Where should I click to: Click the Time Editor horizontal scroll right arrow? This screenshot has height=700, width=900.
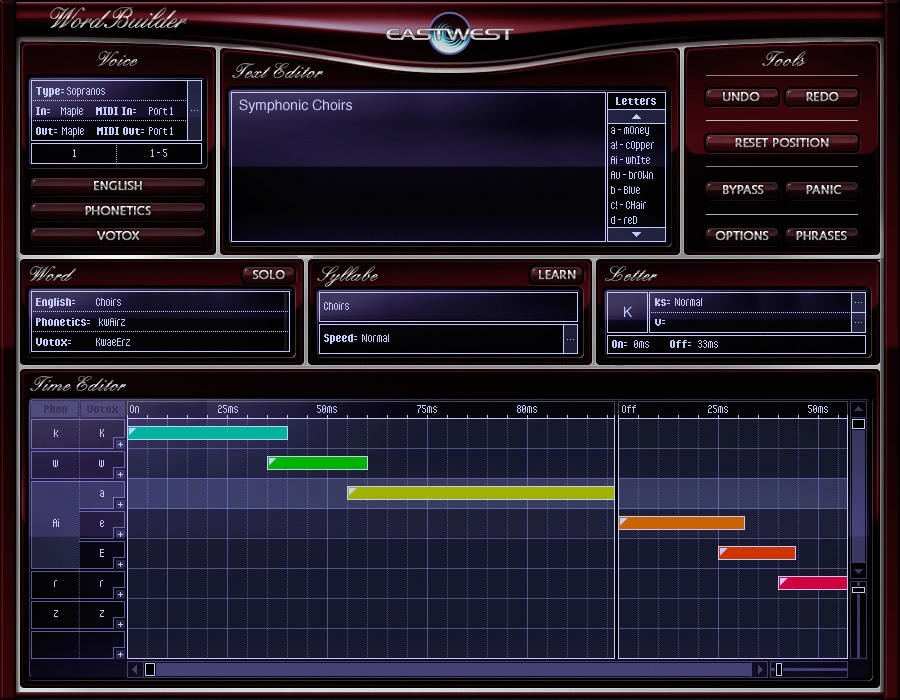point(760,669)
